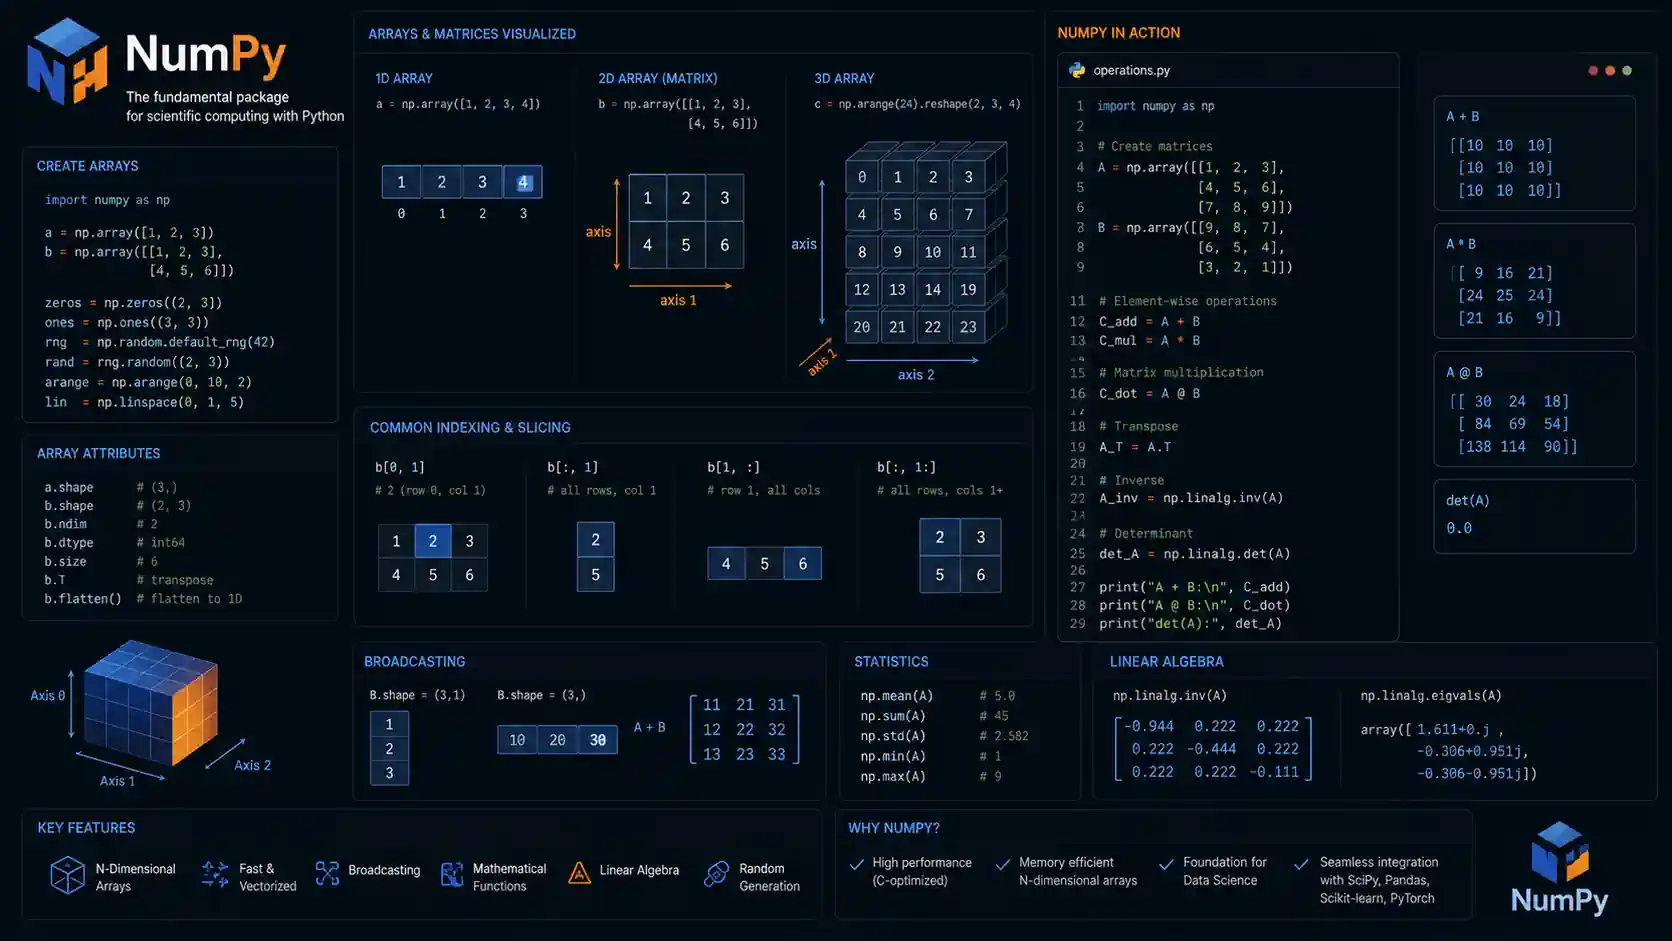Select the Random Generation icon
Screen dimensions: 1672x941
click(716, 874)
